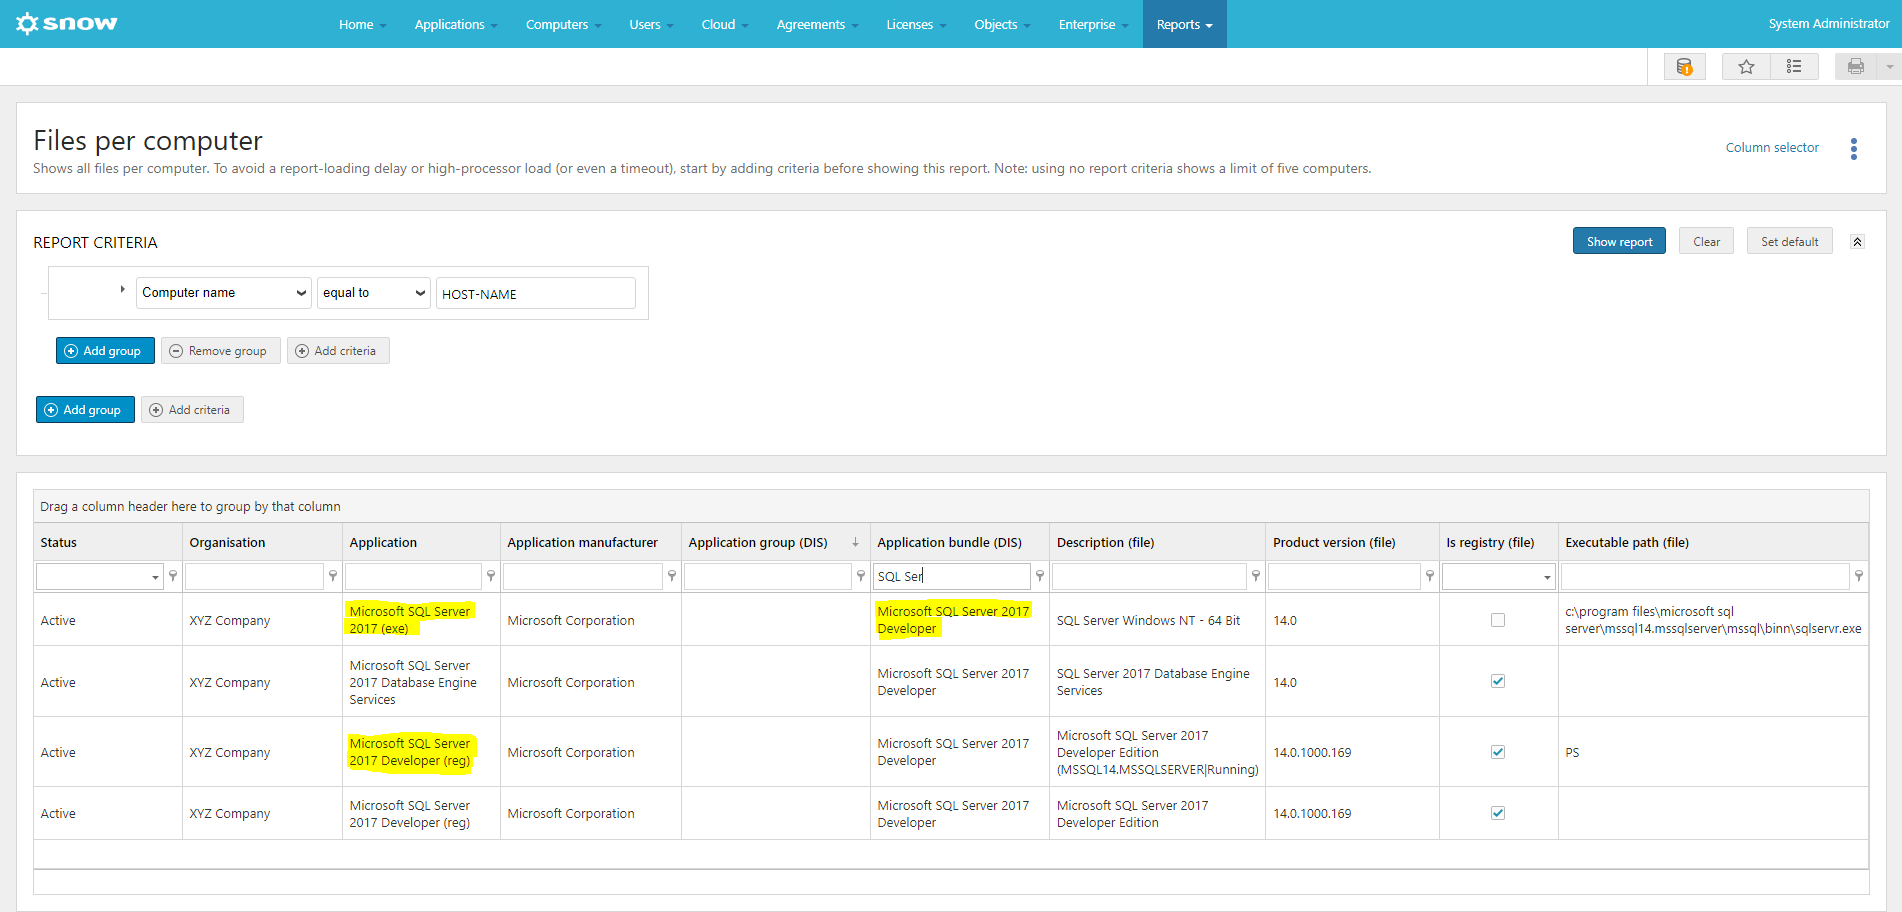Screen dimensions: 1902x912
Task: Click the printer icon
Action: (x=1856, y=67)
